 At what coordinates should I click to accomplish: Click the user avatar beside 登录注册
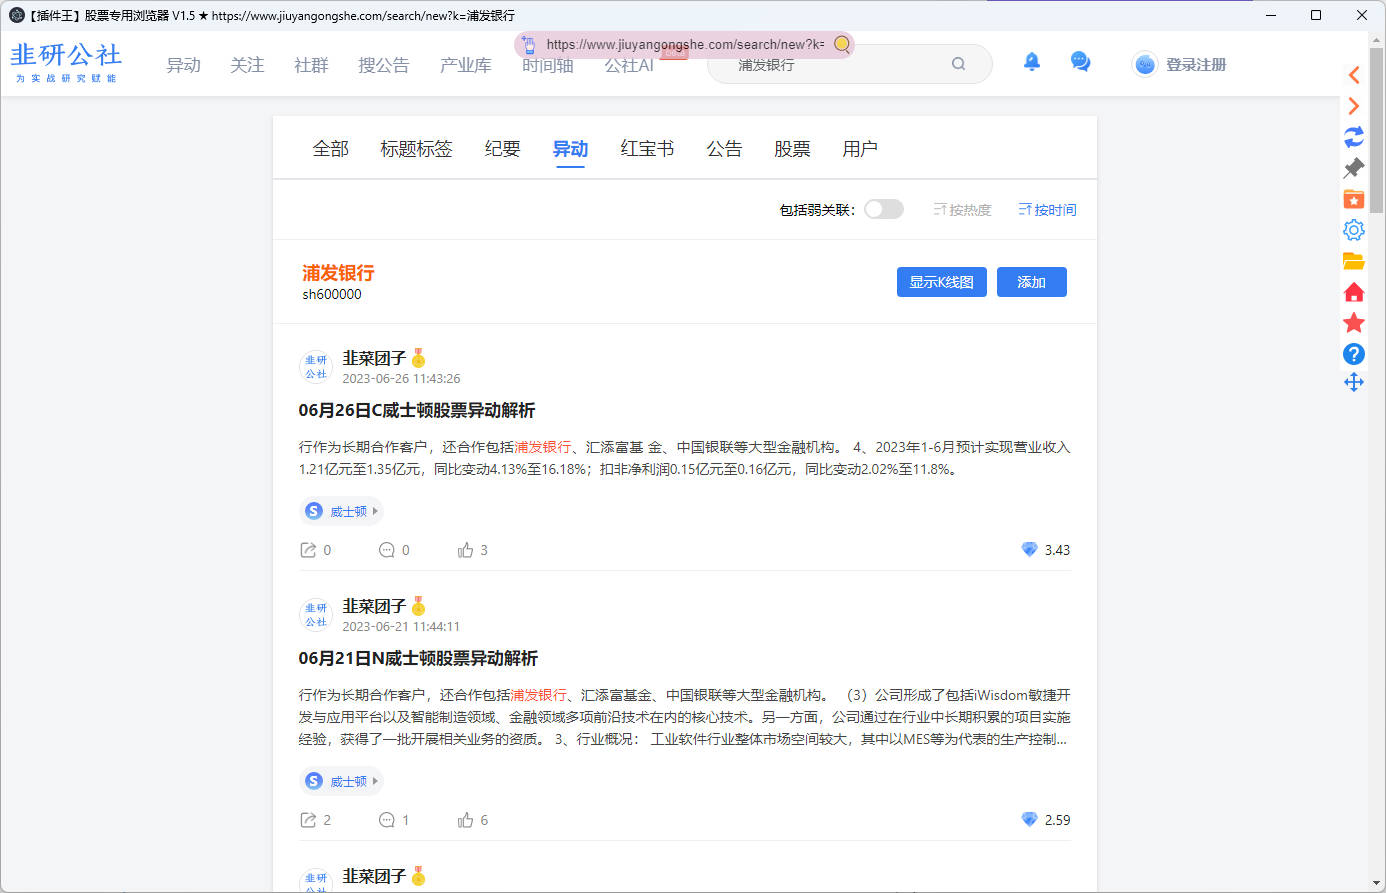tap(1145, 64)
